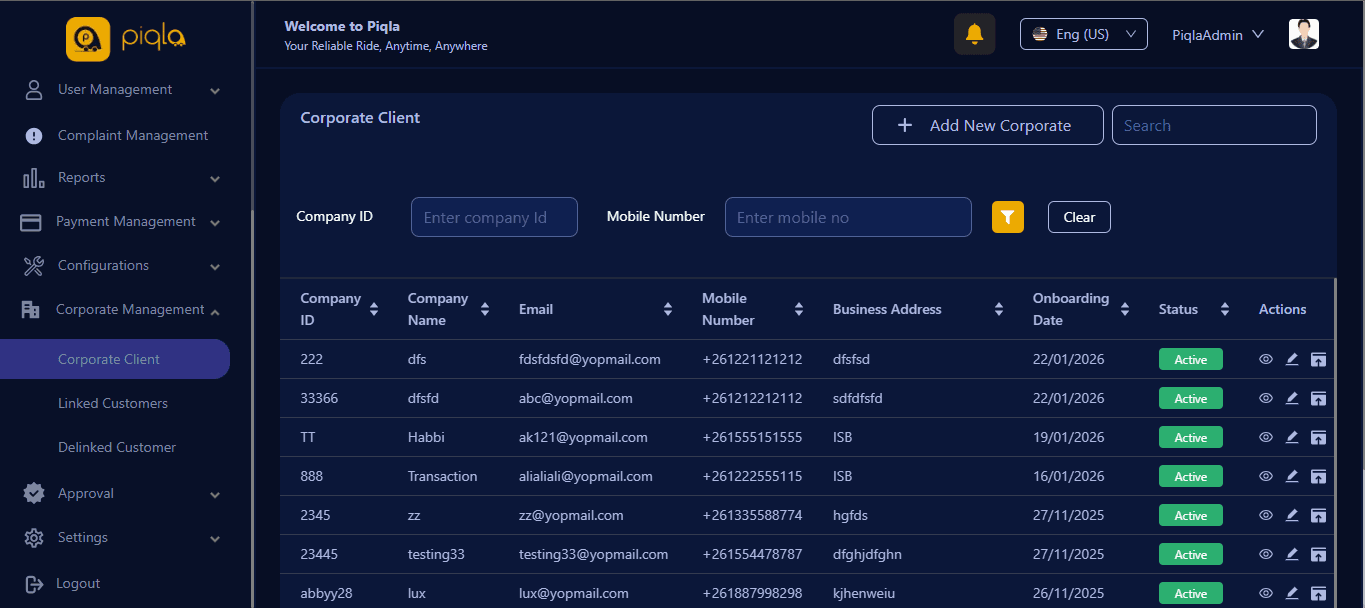Open archive icon for Transaction row
Screen dimensions: 1365x608
(x=1318, y=476)
